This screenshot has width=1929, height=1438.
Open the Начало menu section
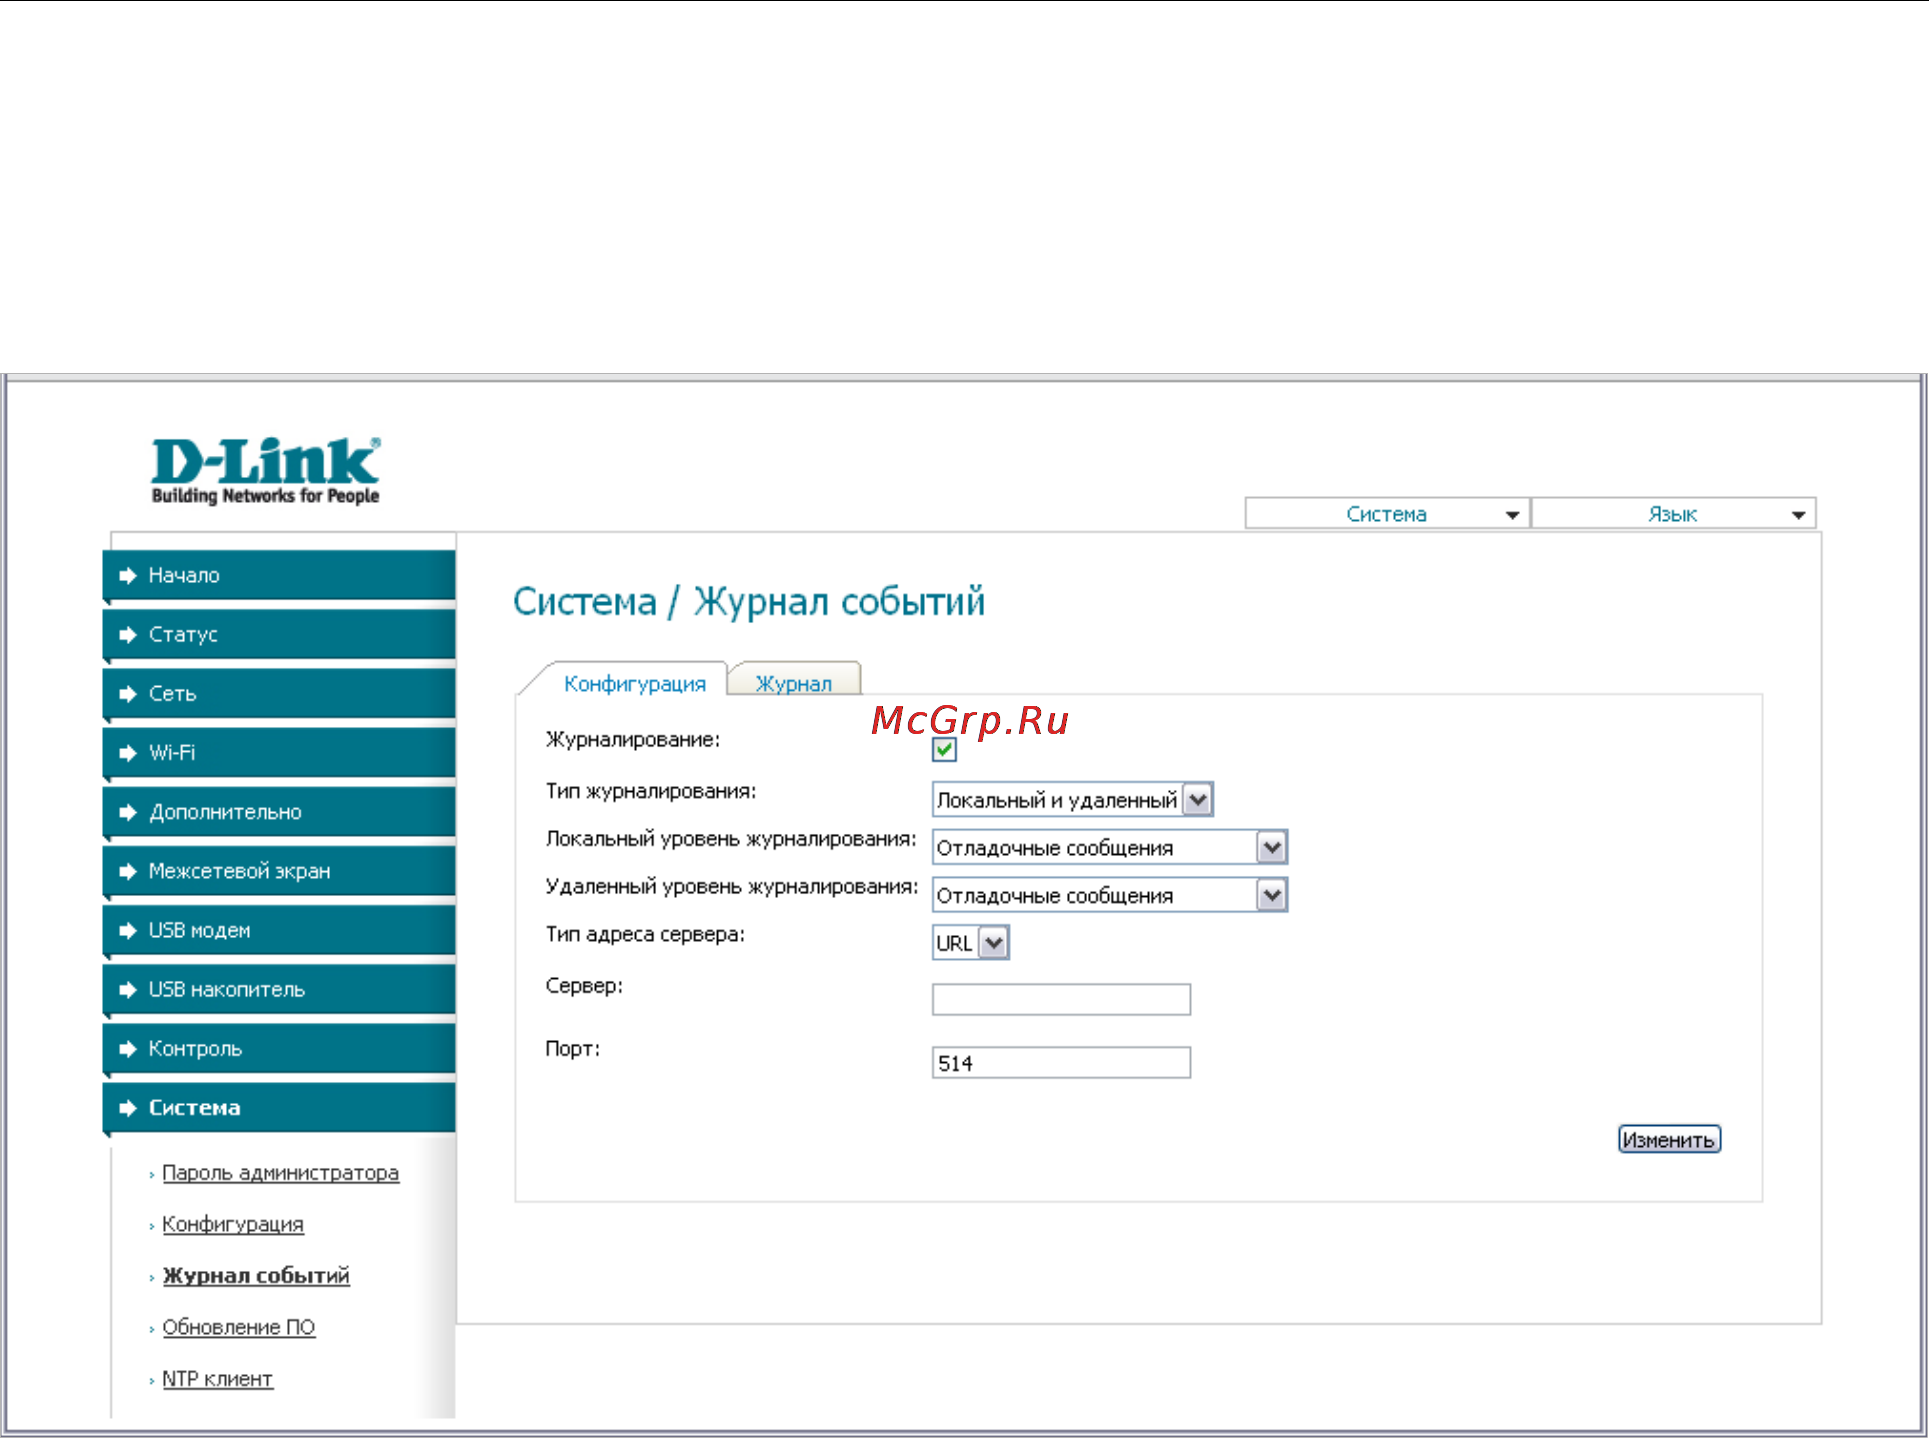(x=279, y=575)
